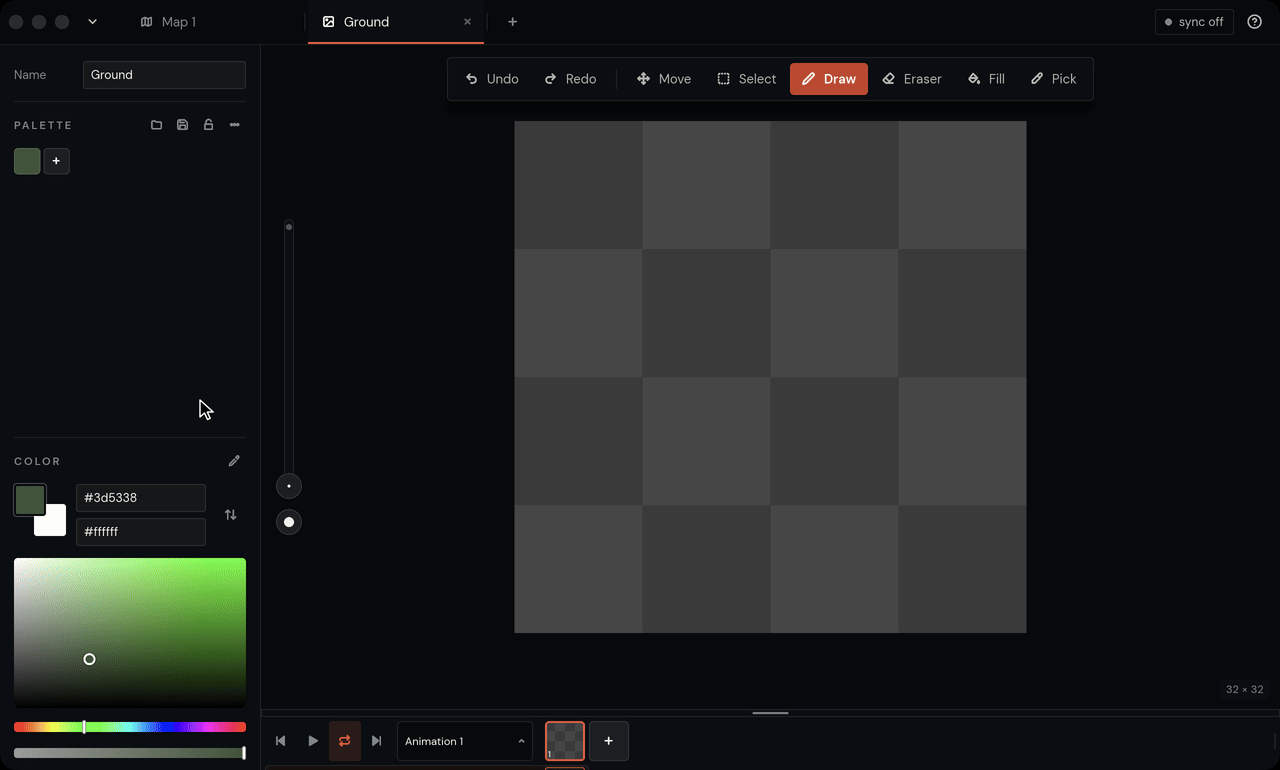
Task: Play the animation
Action: [313, 741]
